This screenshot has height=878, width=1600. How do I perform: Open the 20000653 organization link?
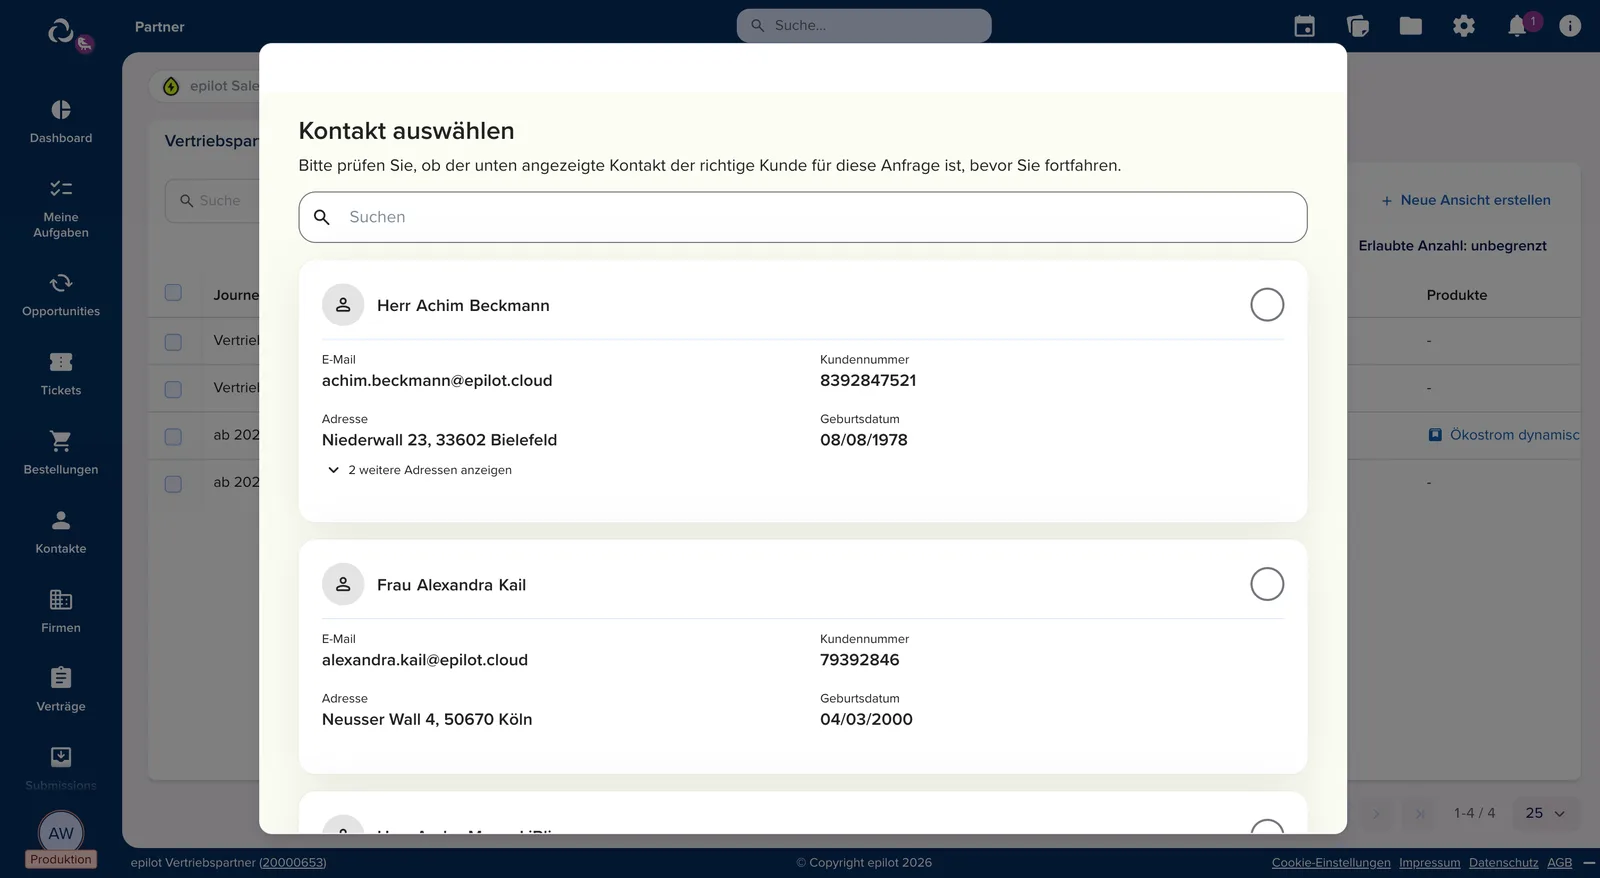click(292, 863)
